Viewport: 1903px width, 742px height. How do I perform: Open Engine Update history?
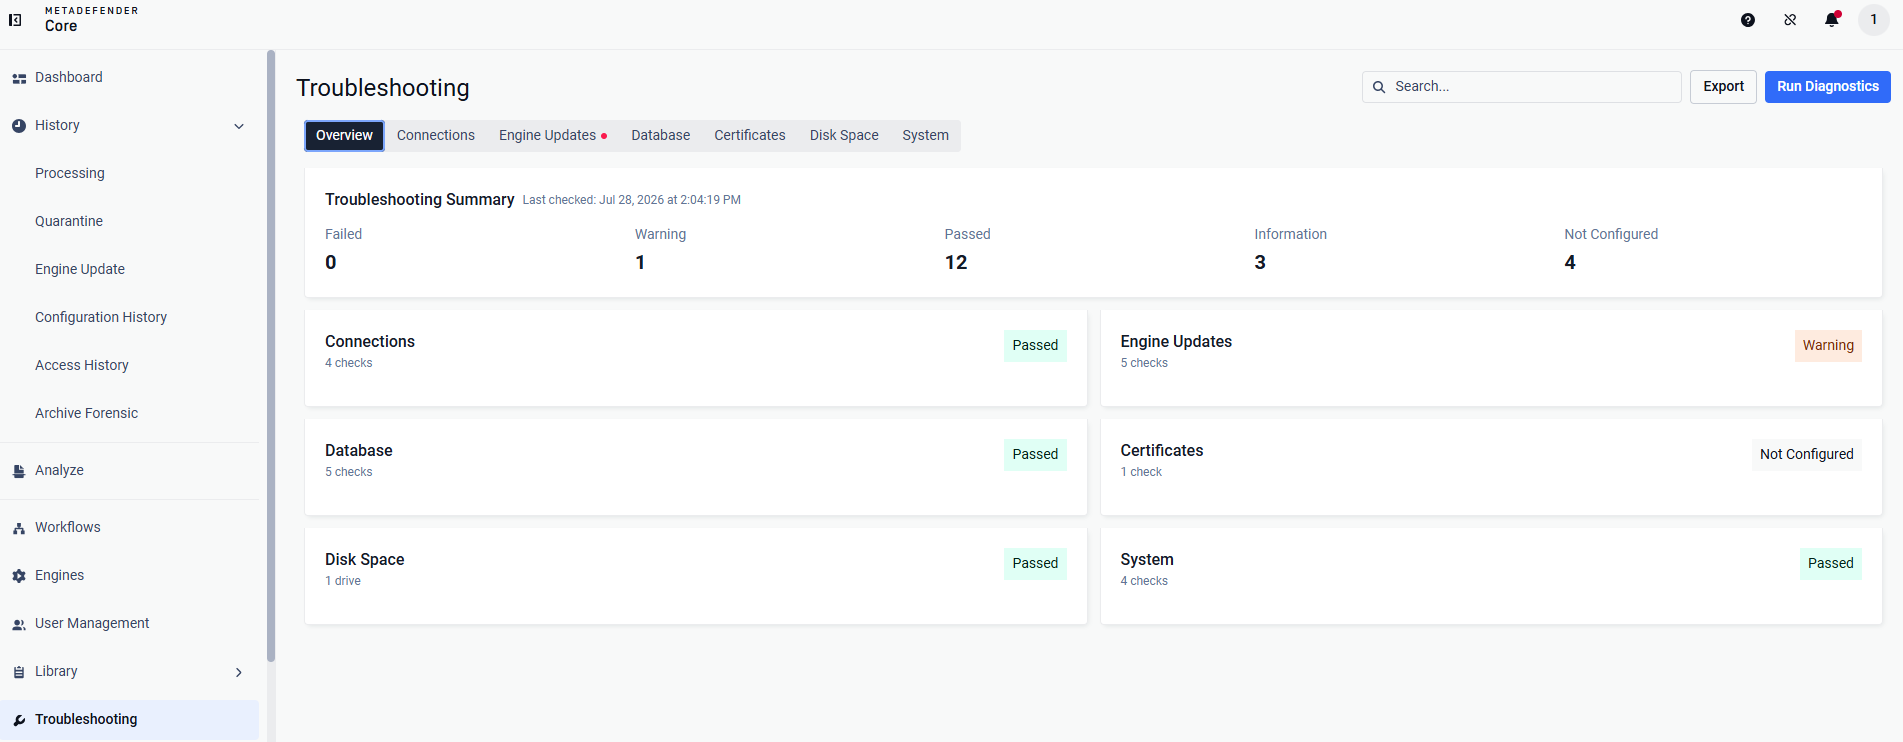point(80,270)
